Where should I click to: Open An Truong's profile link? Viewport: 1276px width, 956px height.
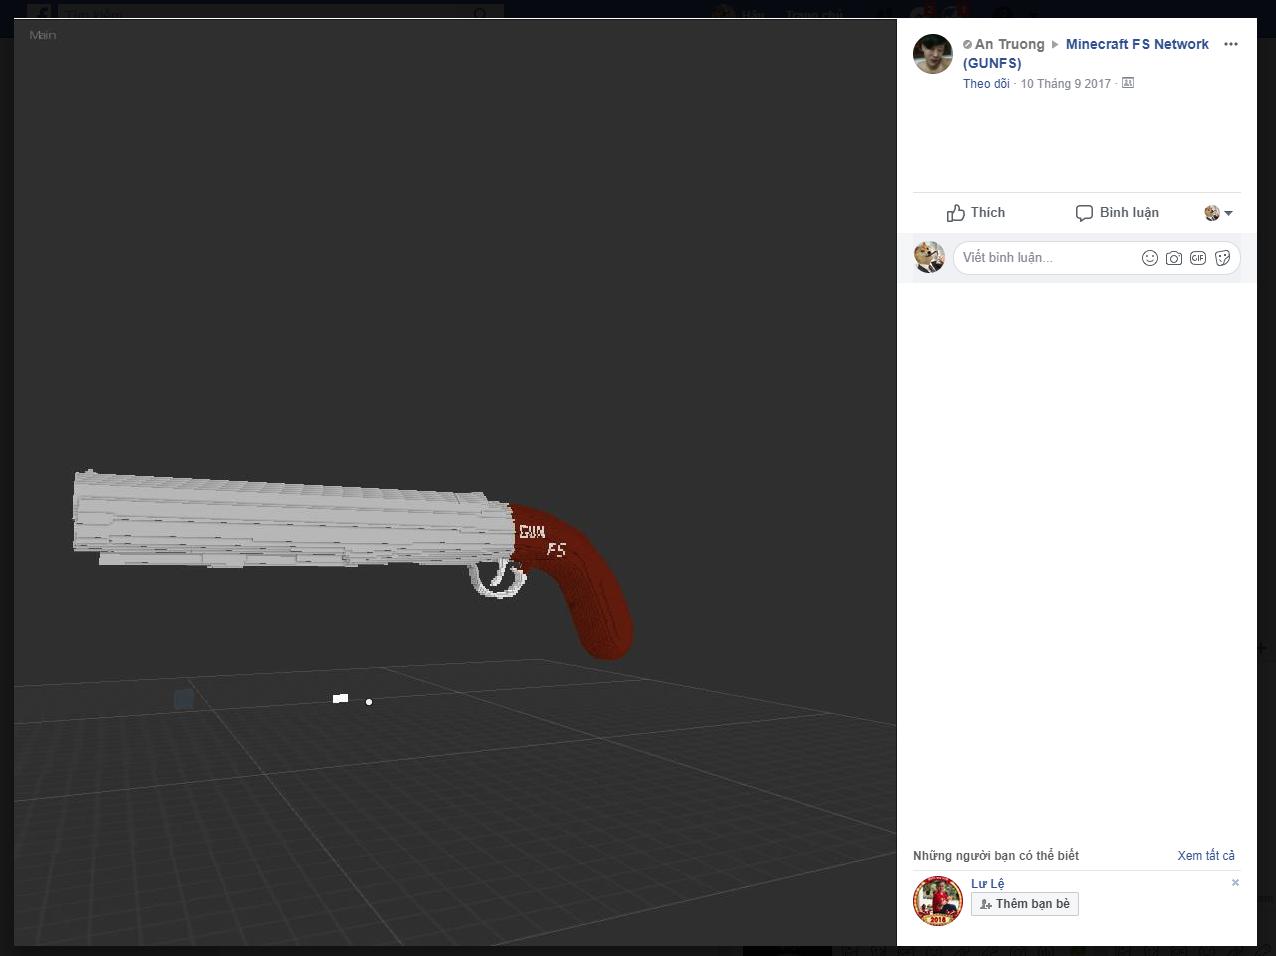(x=1009, y=44)
